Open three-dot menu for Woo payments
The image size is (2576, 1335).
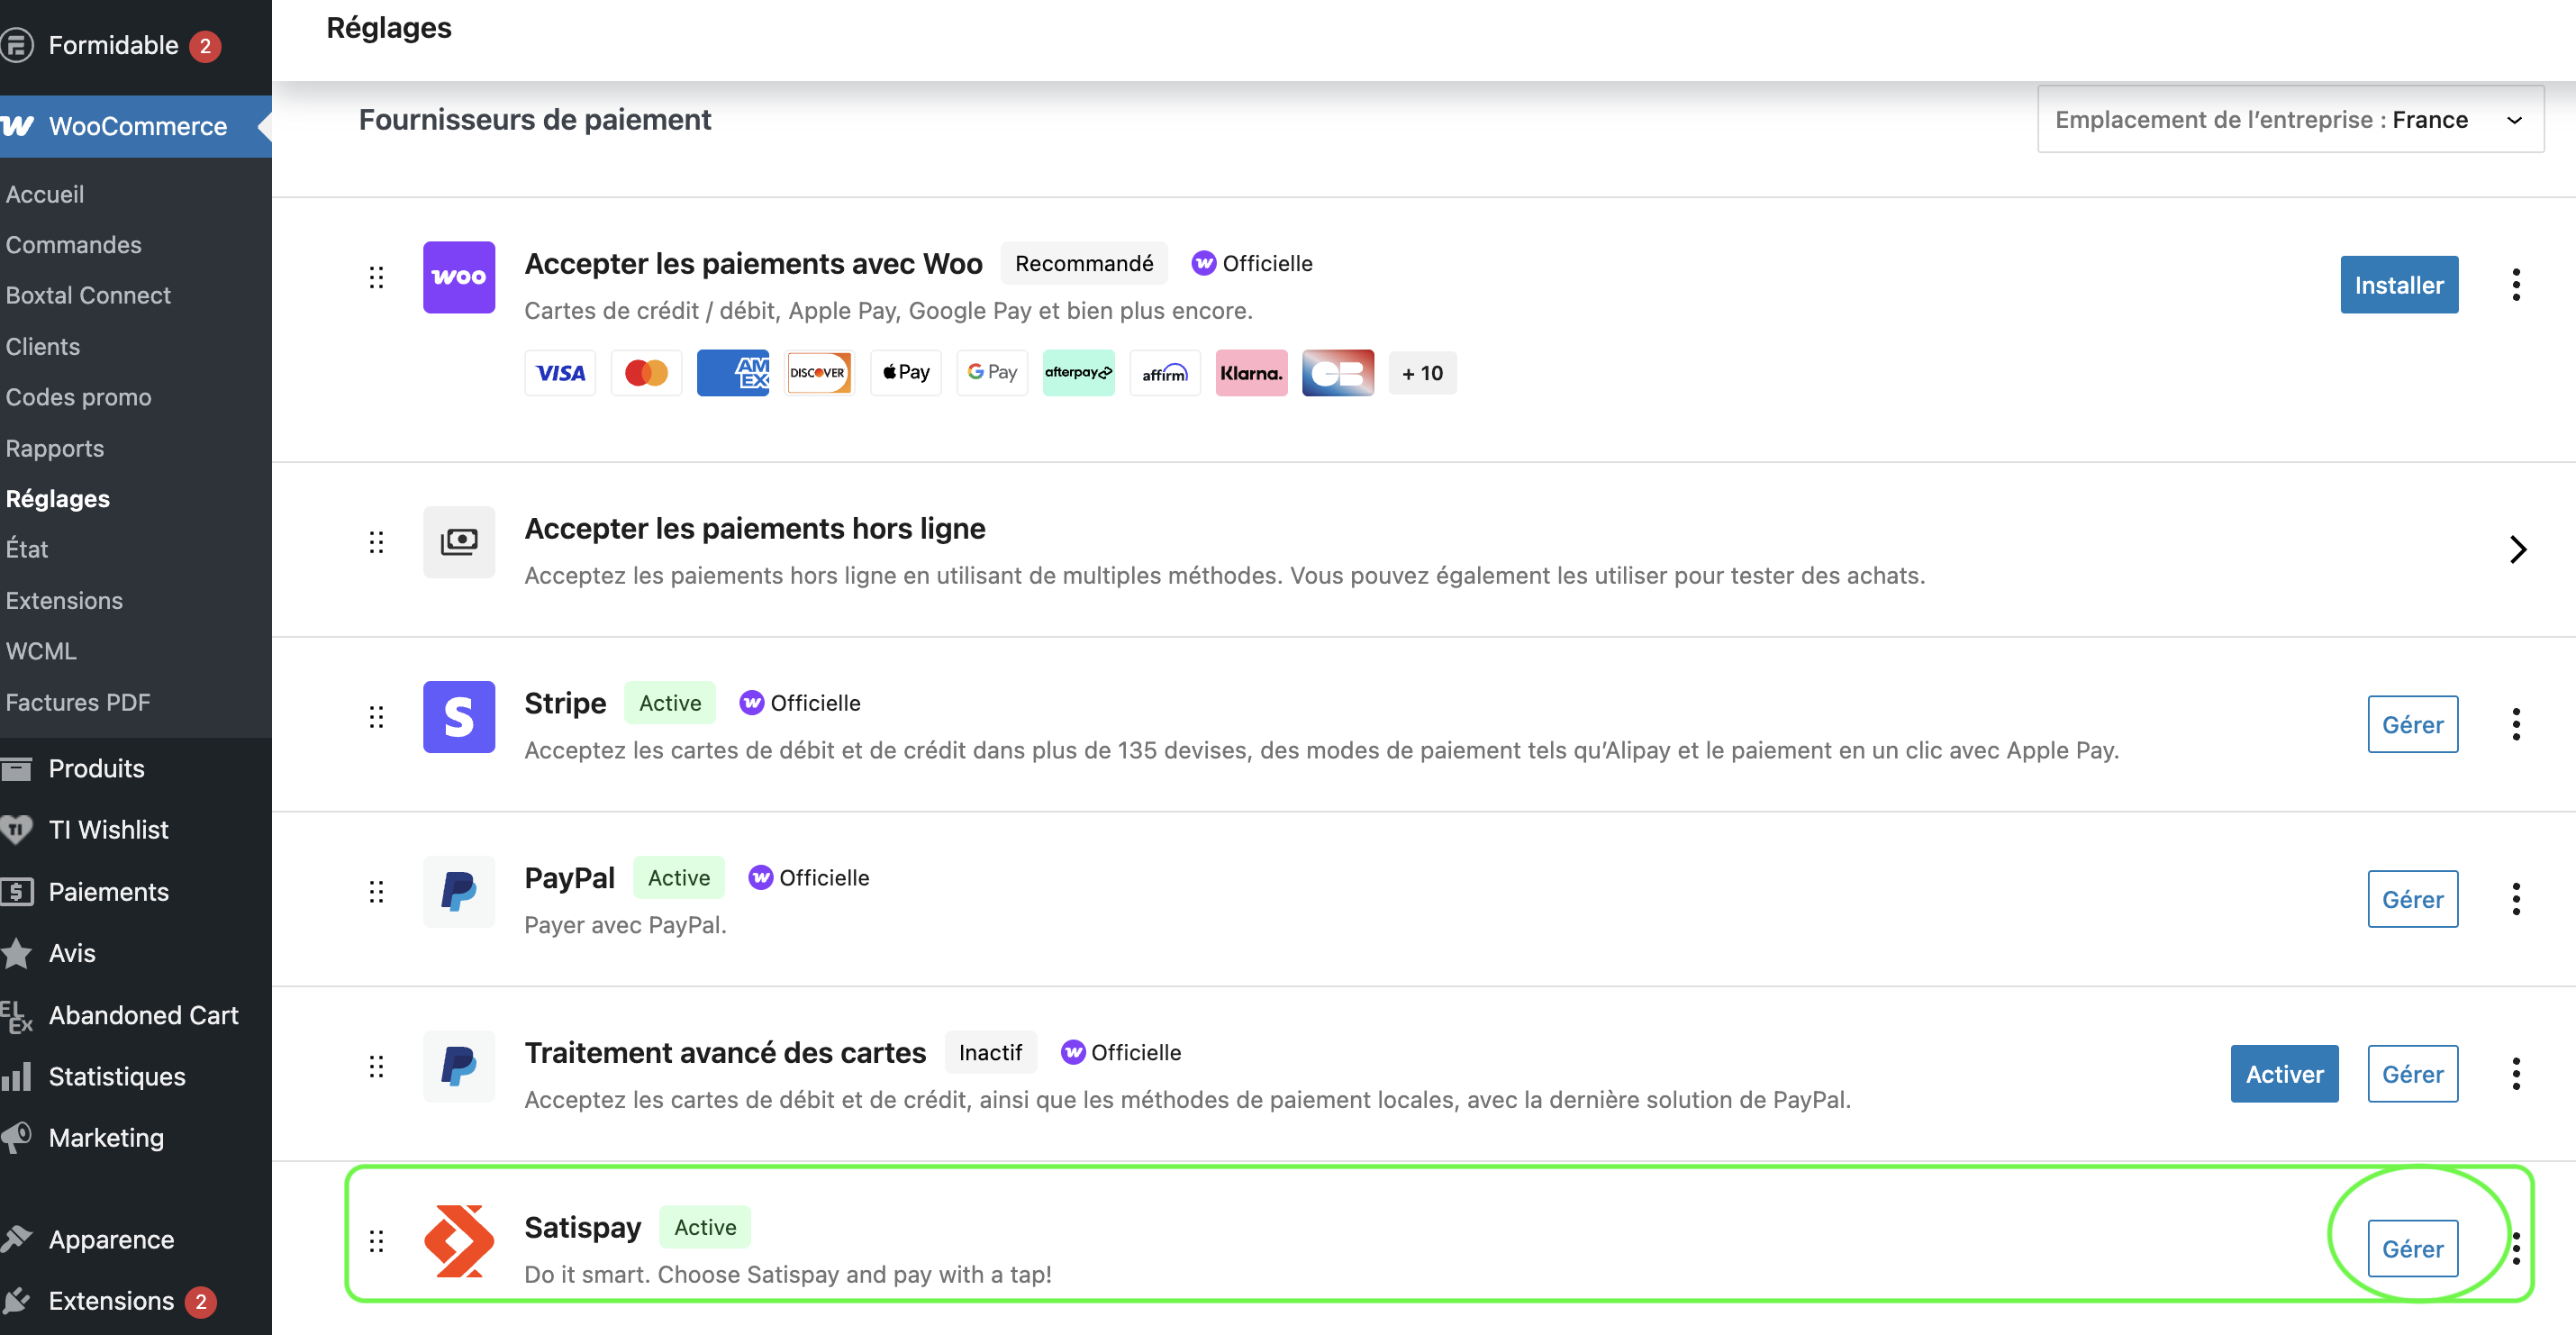tap(2515, 285)
